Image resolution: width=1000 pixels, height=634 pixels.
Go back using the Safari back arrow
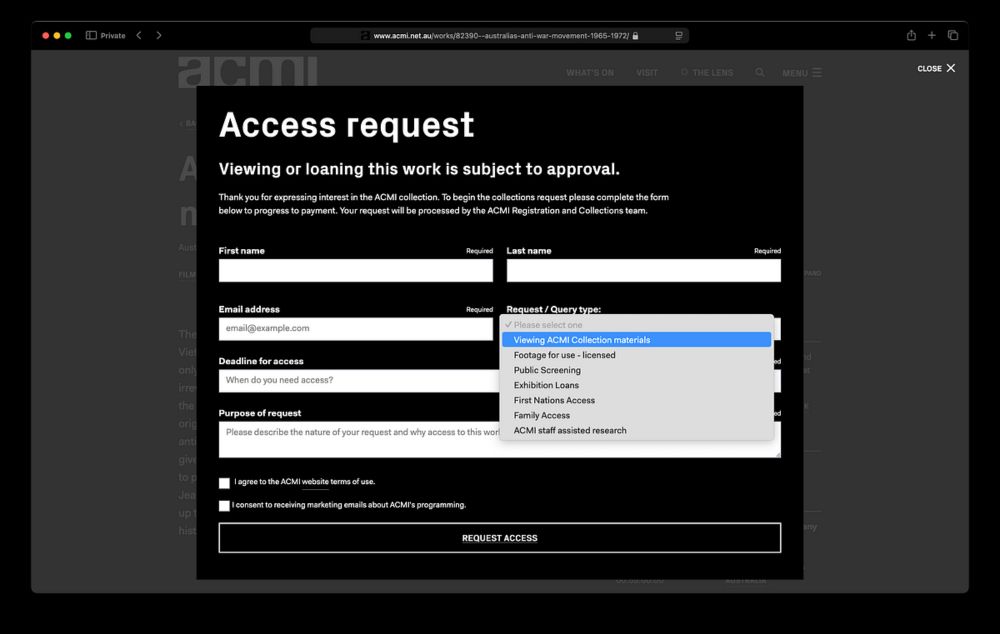139,36
